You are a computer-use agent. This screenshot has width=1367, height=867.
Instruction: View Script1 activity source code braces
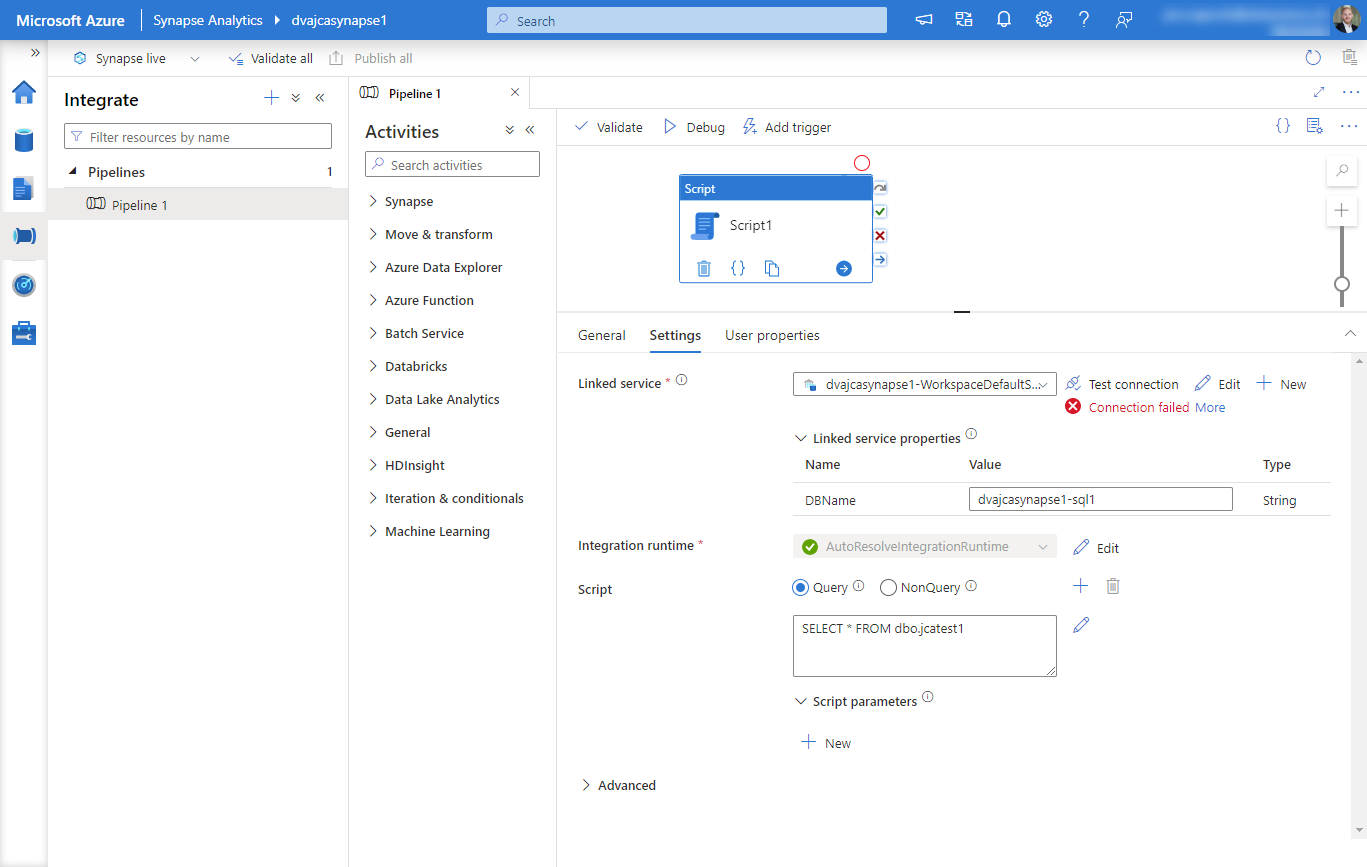point(738,268)
